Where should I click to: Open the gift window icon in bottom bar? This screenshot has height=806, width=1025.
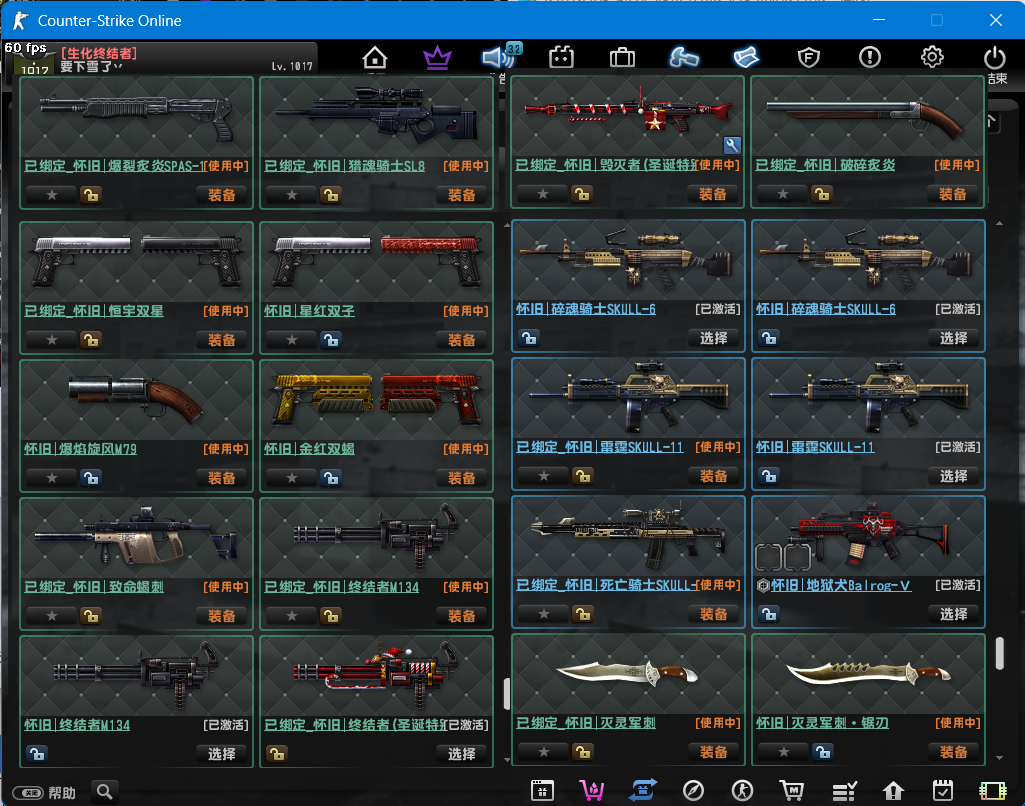point(543,791)
